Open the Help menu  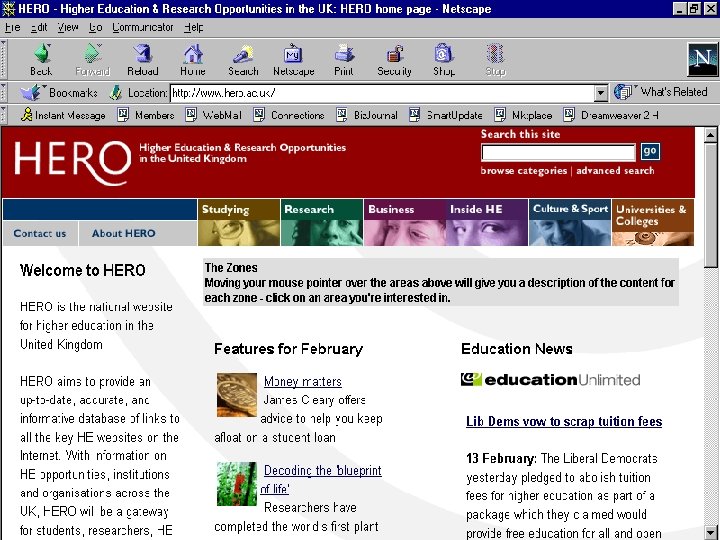pos(194,28)
